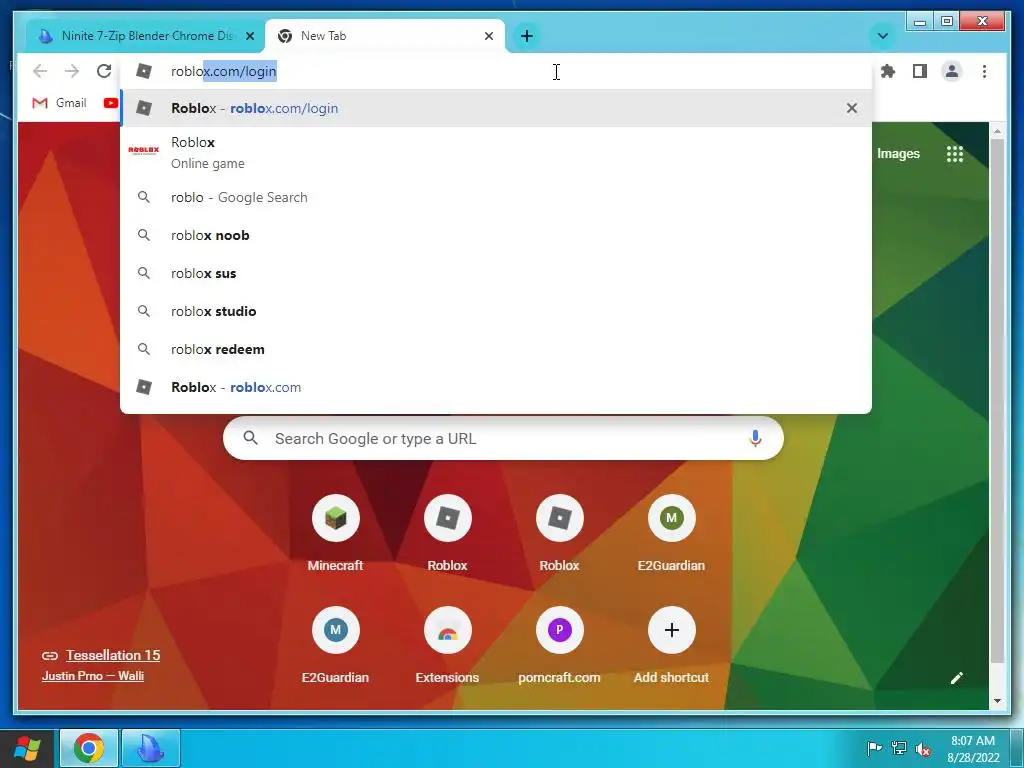1024x768 pixels.
Task: Open the Extensions puzzle icon
Action: pos(888,71)
